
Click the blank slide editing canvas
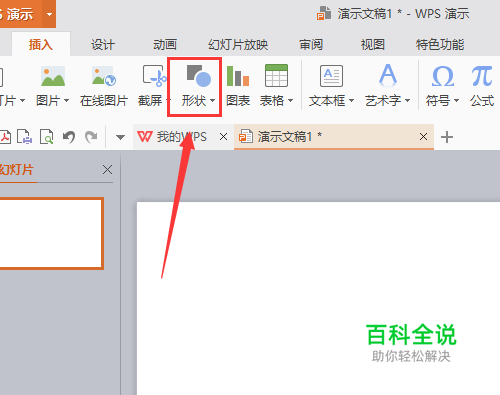pyautogui.click(x=318, y=298)
